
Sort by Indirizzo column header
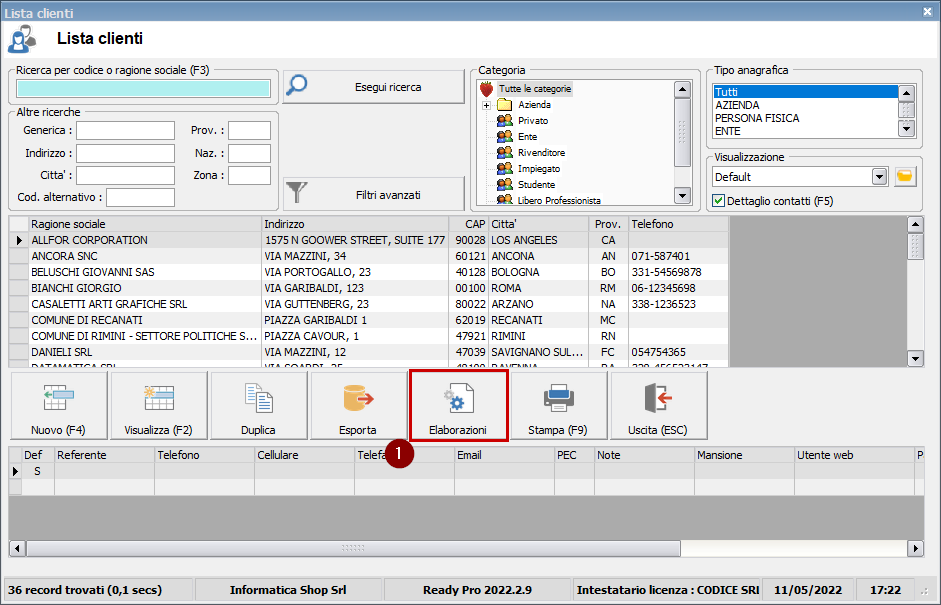coord(355,224)
